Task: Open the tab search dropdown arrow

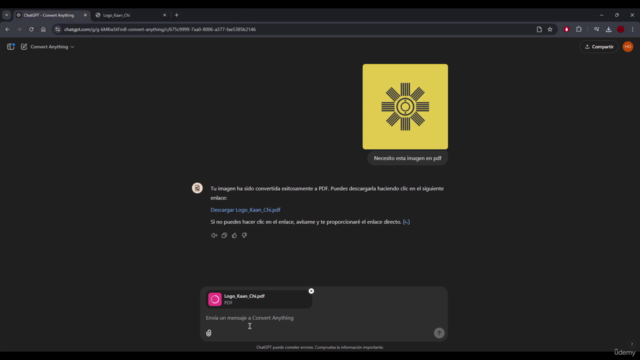Action: coord(7,15)
